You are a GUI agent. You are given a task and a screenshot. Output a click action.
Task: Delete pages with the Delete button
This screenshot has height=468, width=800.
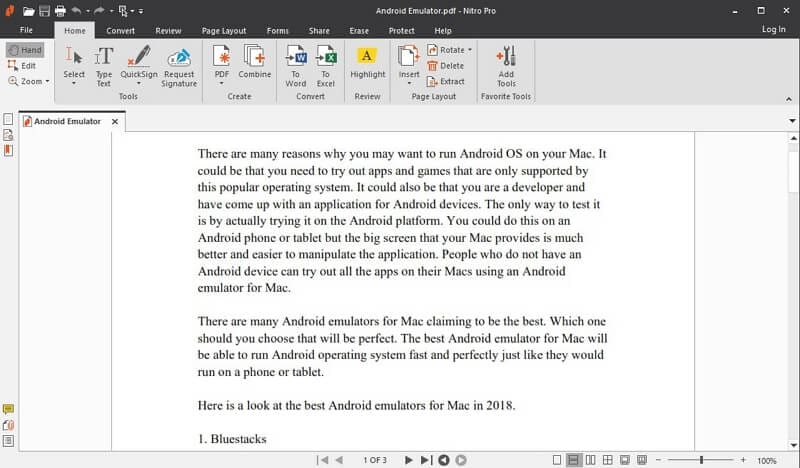click(x=446, y=66)
